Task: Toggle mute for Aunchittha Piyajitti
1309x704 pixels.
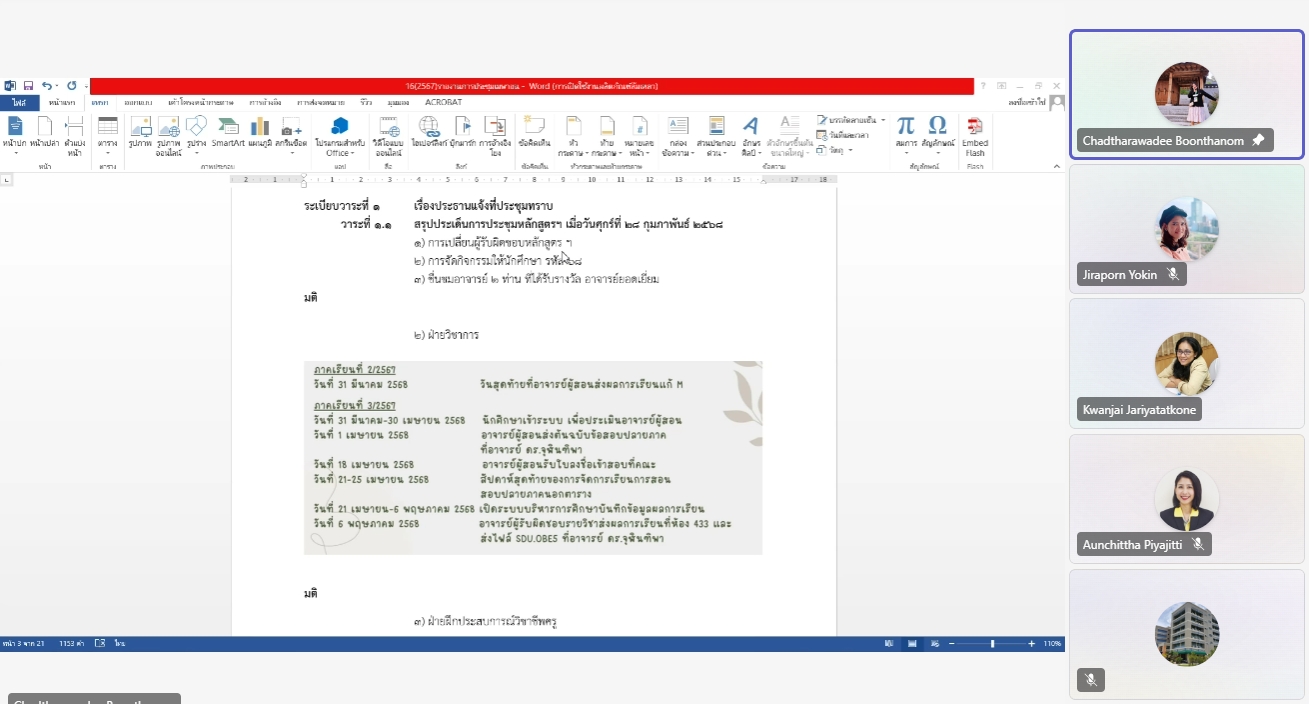Action: point(1197,545)
